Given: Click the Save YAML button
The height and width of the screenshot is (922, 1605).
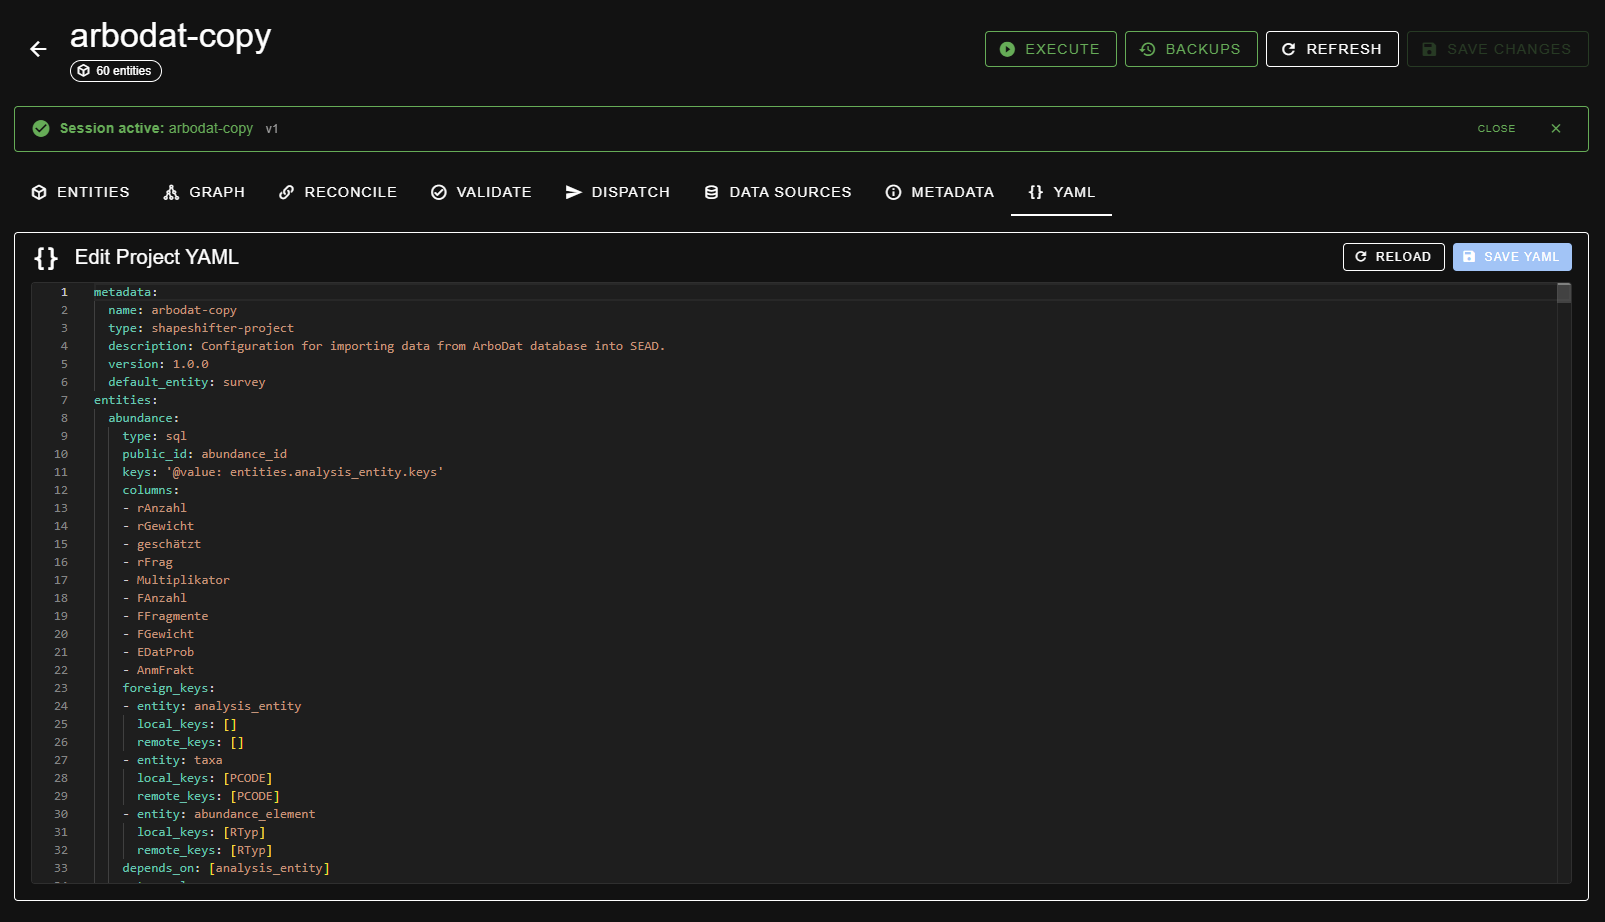Looking at the screenshot, I should 1511,257.
